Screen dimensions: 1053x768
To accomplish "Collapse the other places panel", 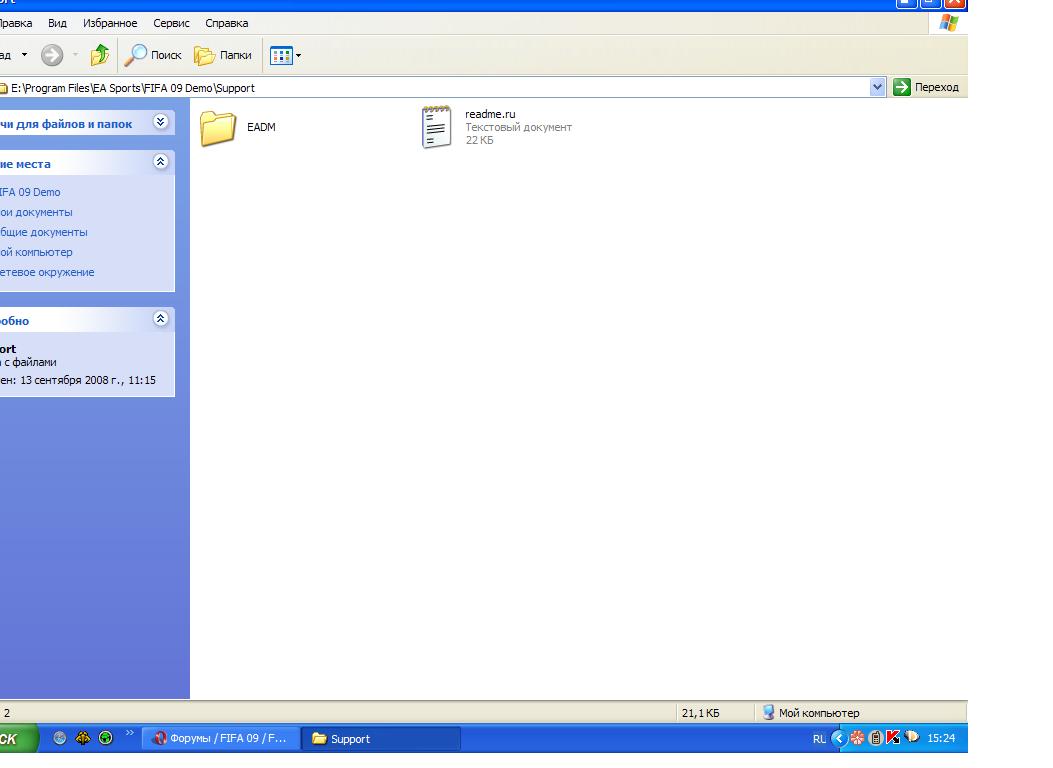I will [161, 162].
